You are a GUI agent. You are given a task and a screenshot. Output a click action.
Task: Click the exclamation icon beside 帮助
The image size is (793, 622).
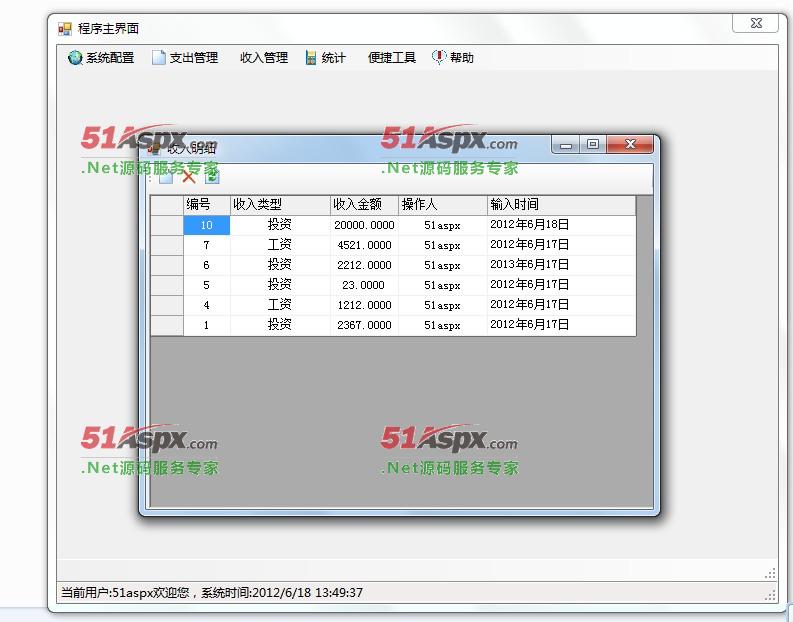(x=438, y=57)
